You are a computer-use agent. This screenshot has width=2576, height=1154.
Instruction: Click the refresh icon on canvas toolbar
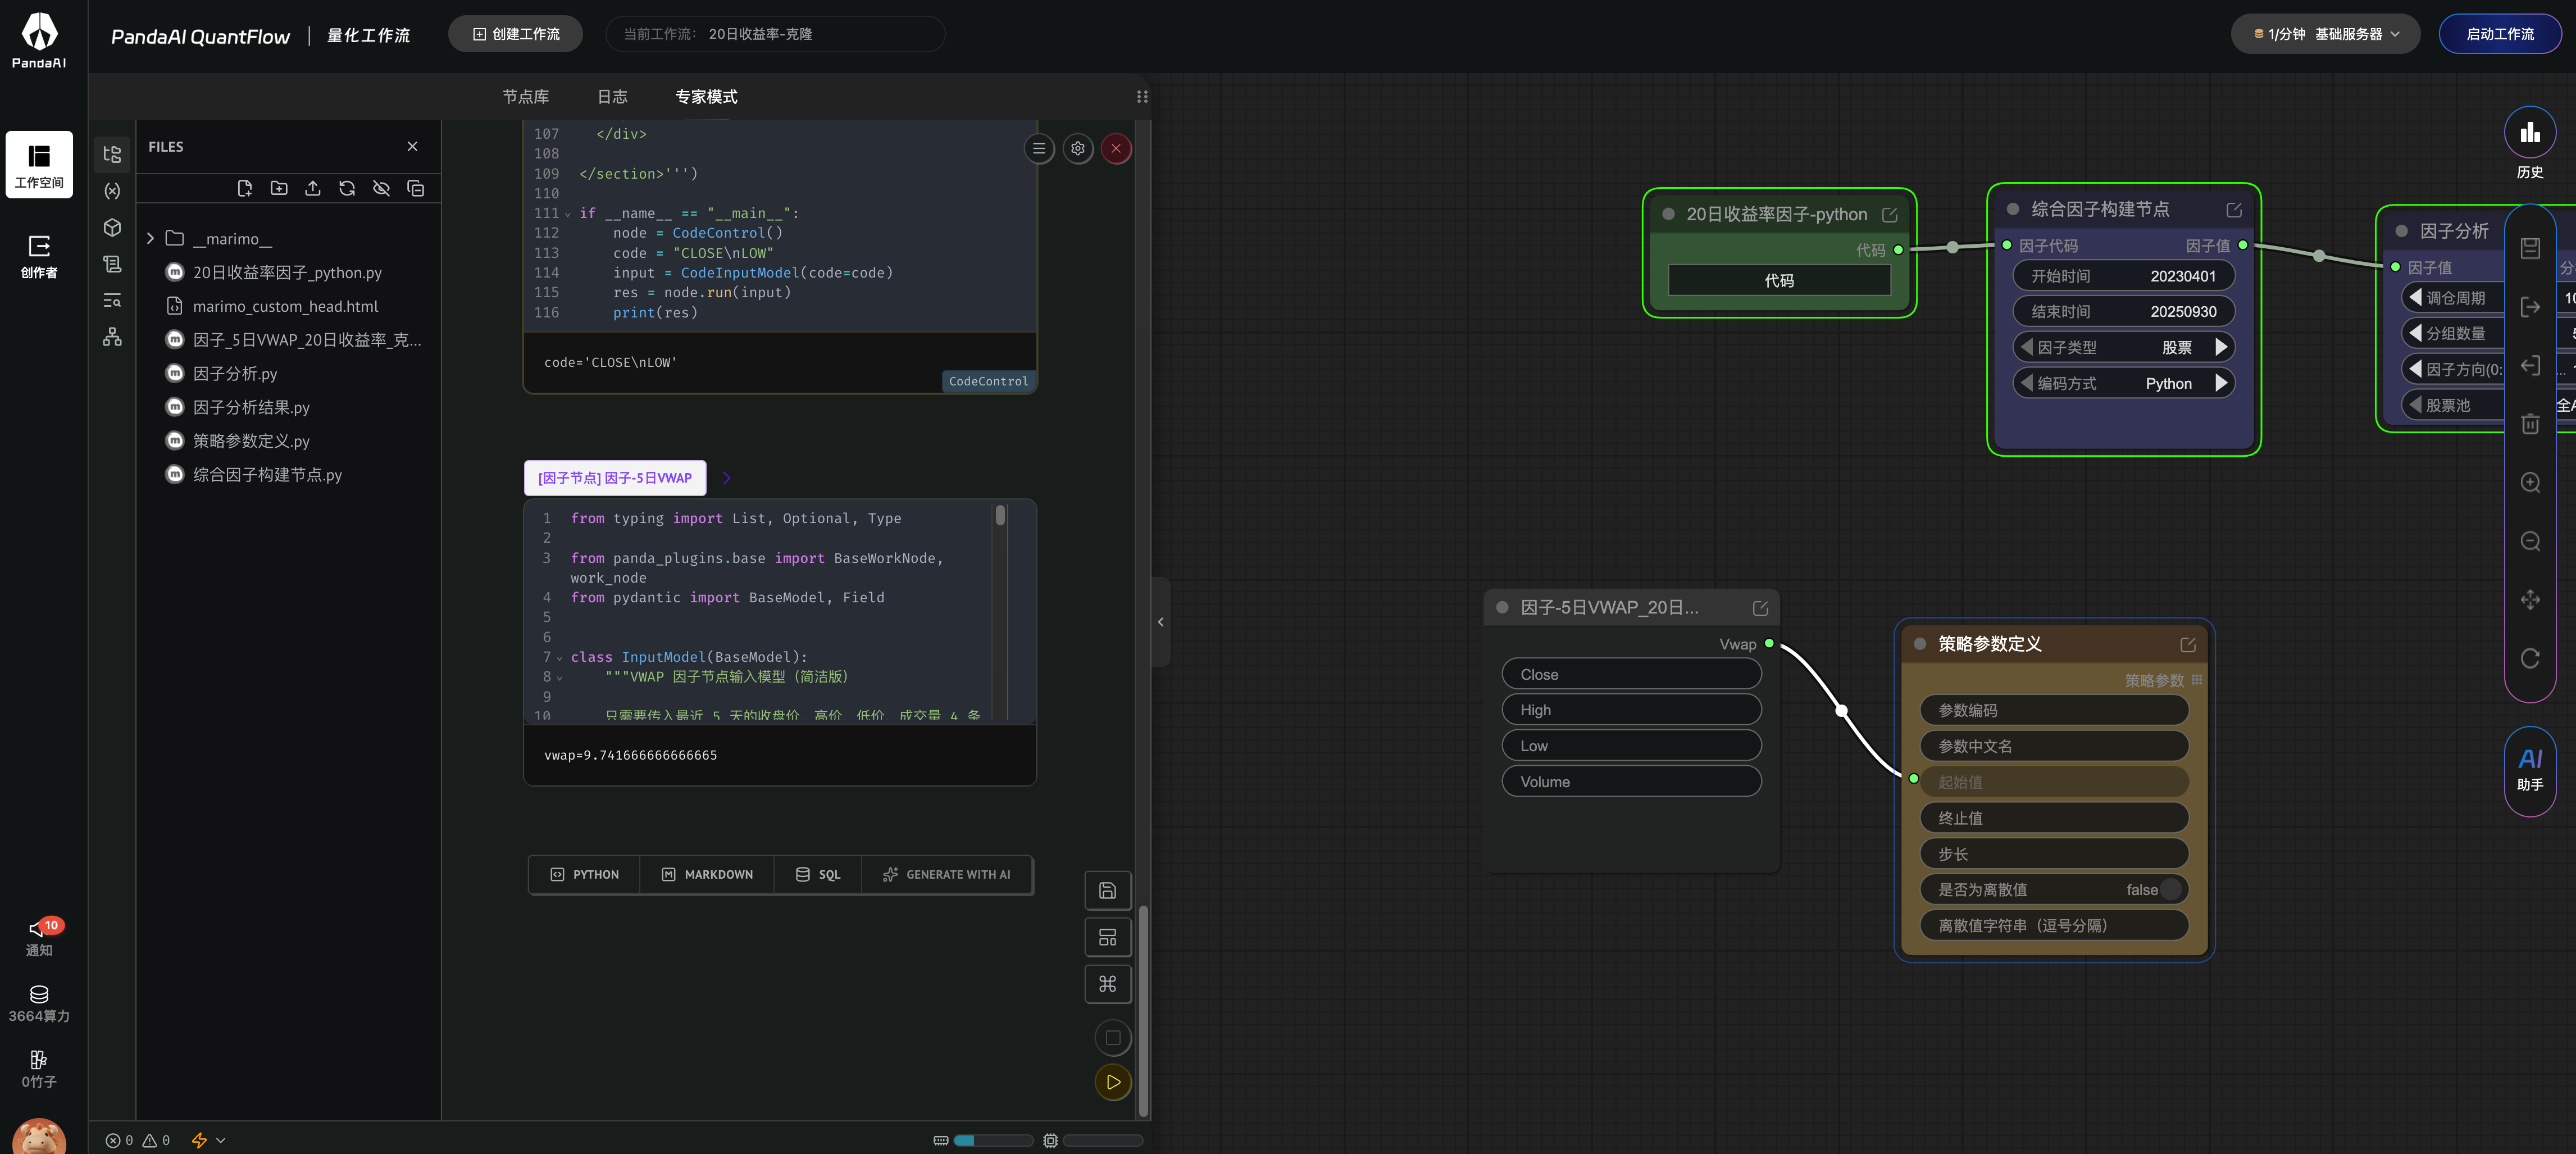[2530, 658]
